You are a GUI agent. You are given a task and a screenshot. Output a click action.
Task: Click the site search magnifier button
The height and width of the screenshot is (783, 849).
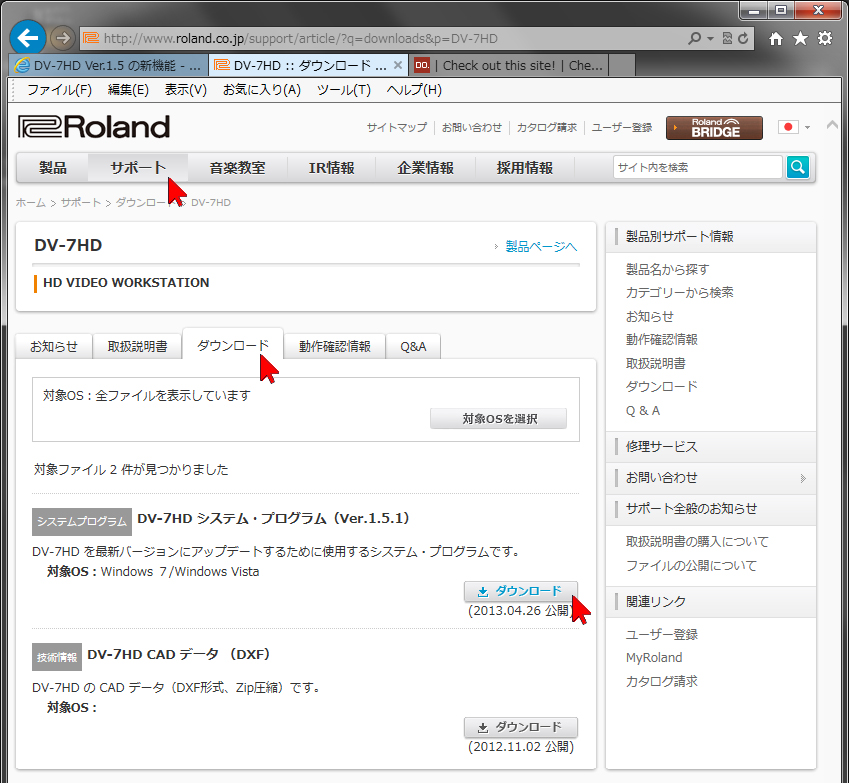[x=797, y=167]
